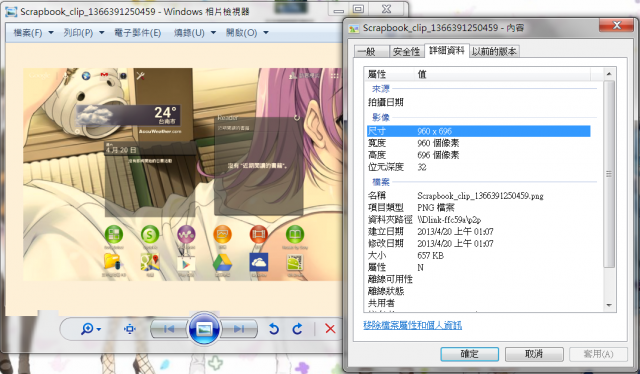Close the properties dialog with red X
The width and height of the screenshot is (640, 374).
[617, 25]
